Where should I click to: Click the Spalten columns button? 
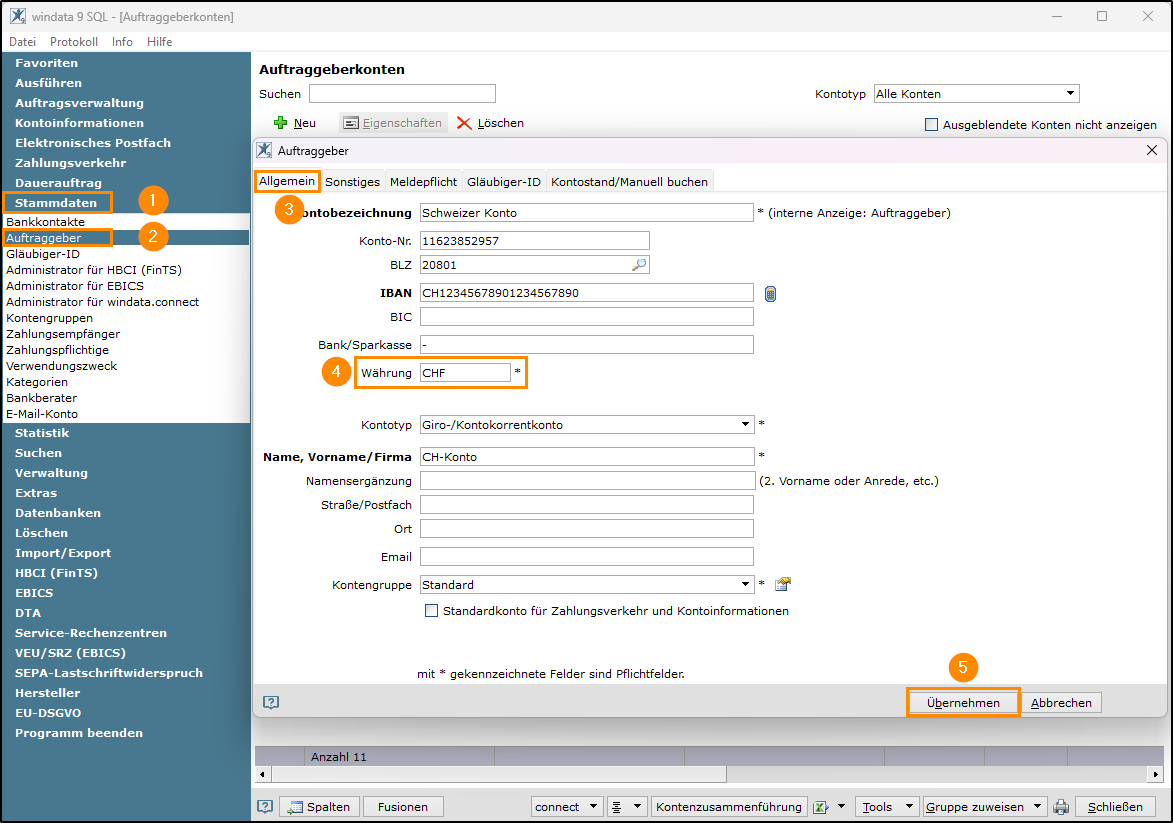click(x=319, y=807)
